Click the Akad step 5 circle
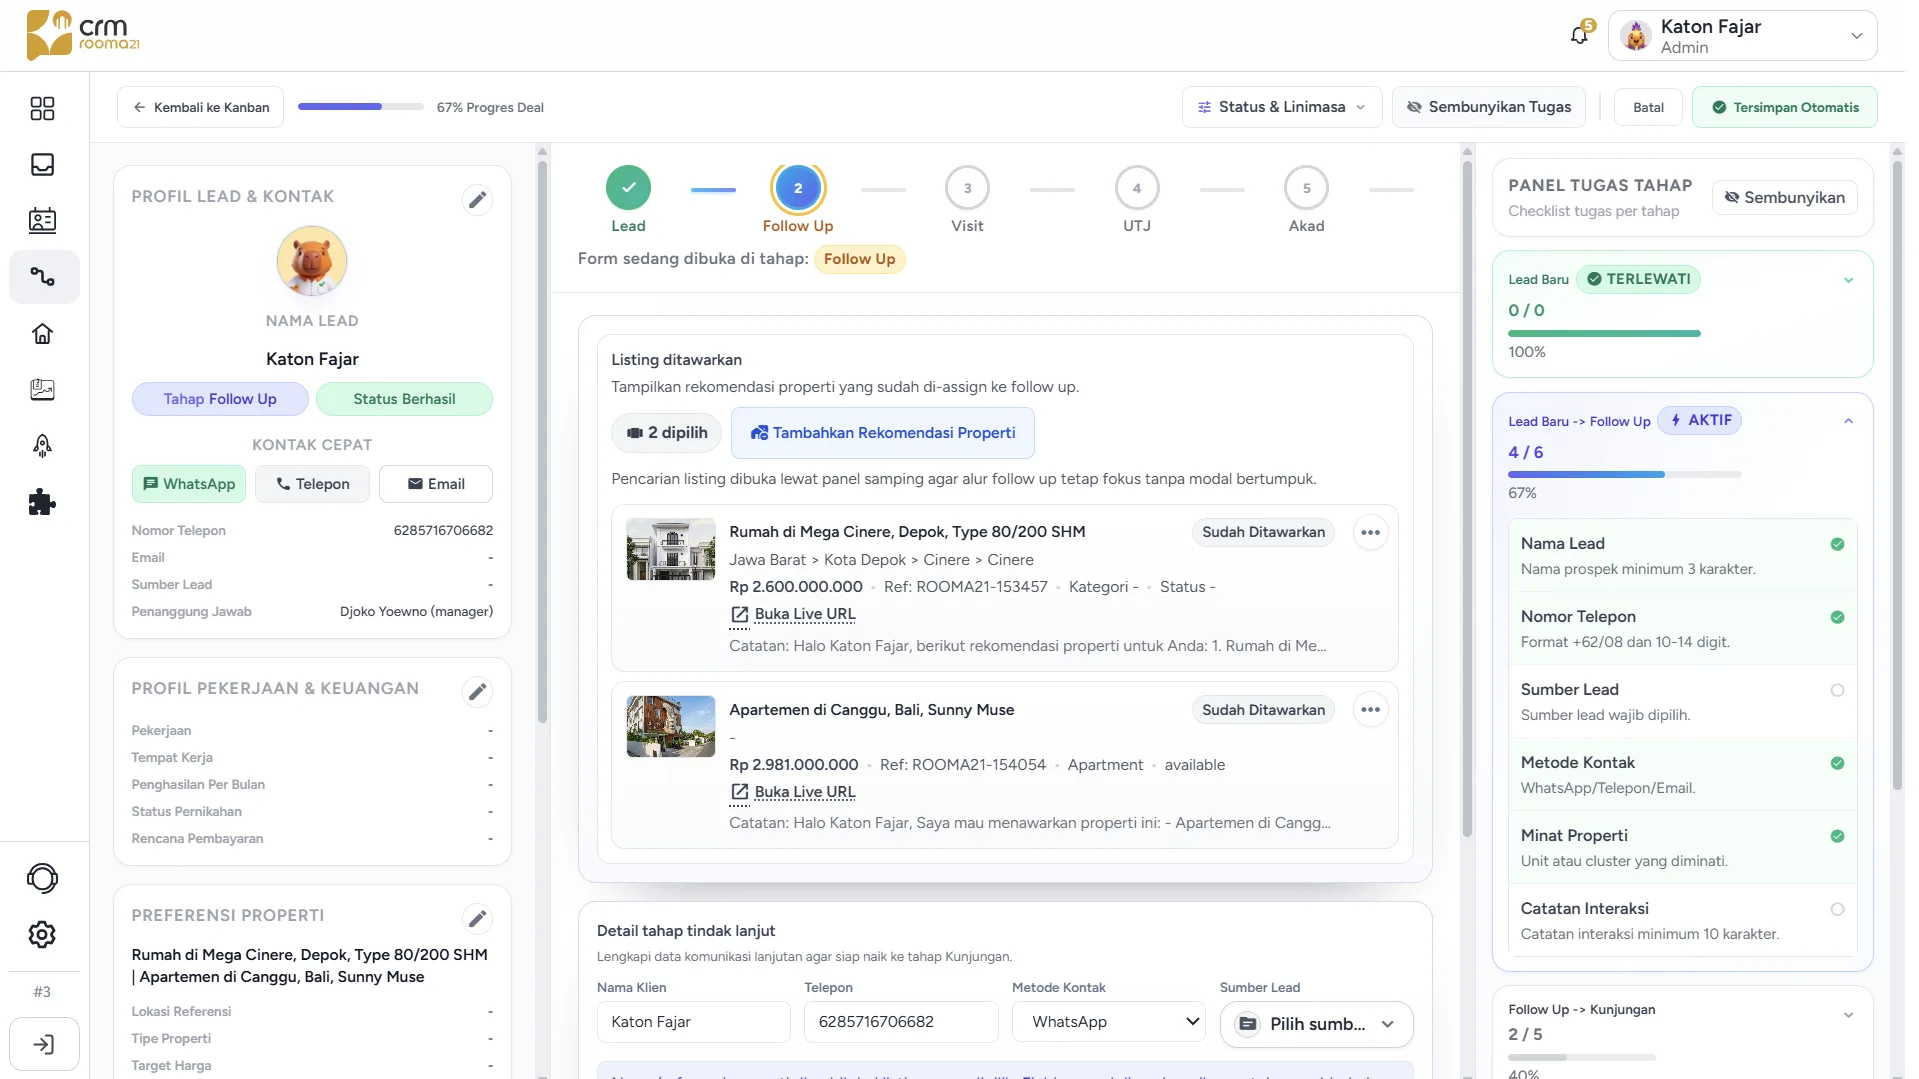Viewport: 1919px width, 1079px height. (x=1306, y=187)
